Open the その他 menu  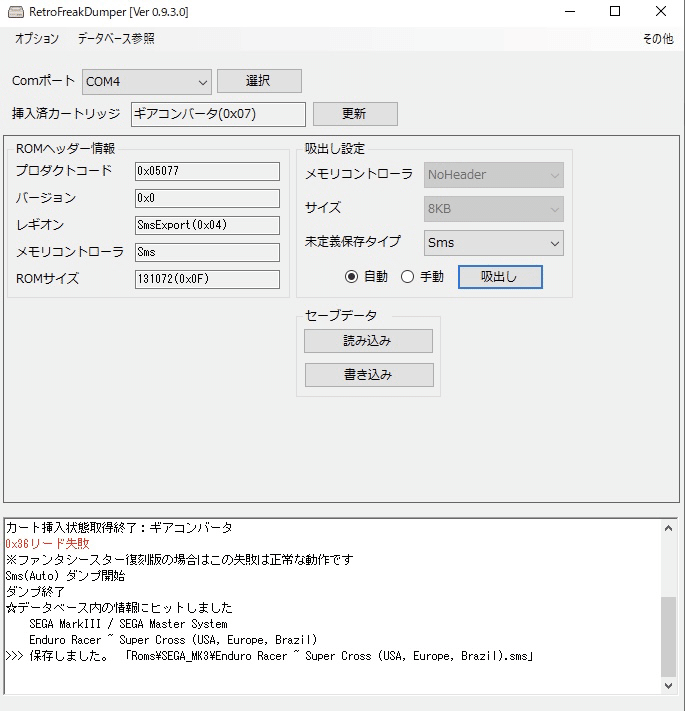point(658,39)
